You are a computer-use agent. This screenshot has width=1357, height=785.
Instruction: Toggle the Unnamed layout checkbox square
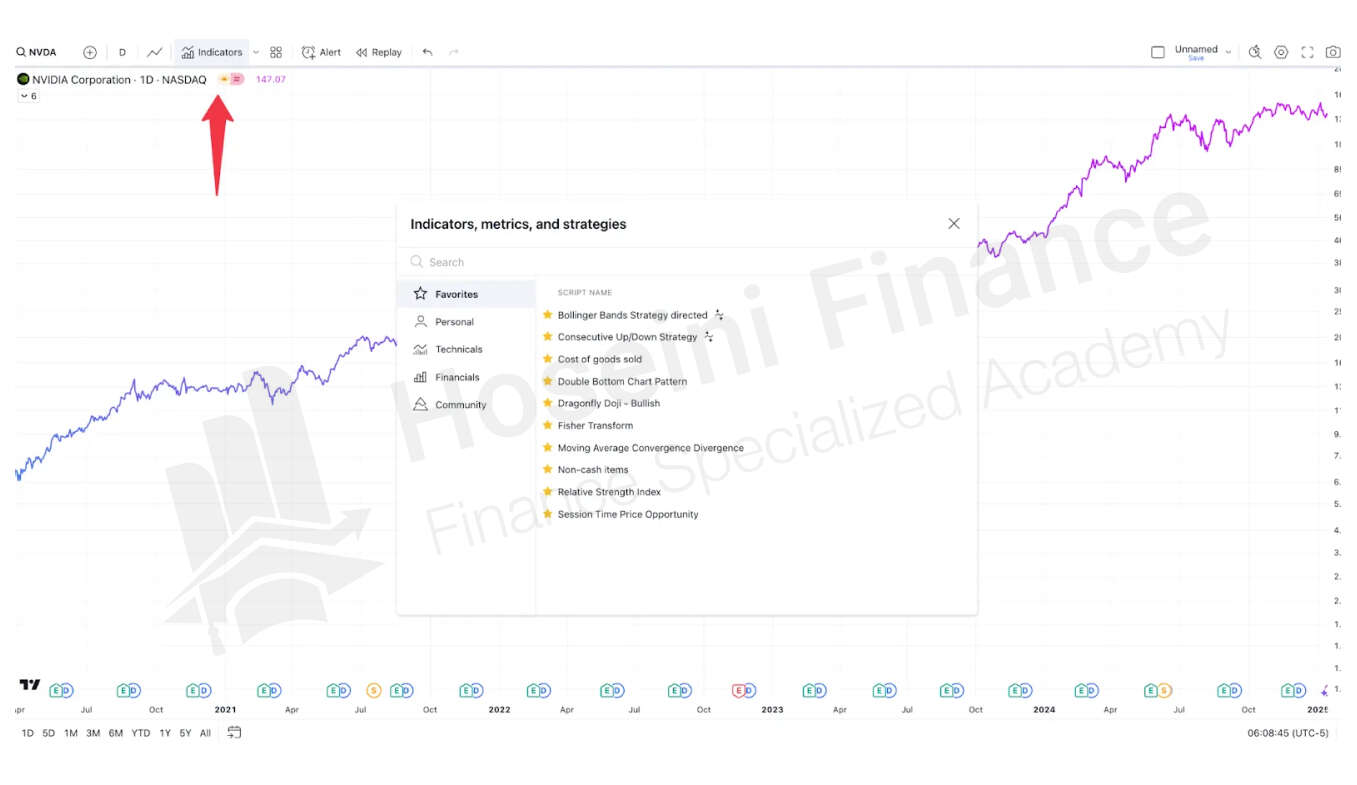1158,52
